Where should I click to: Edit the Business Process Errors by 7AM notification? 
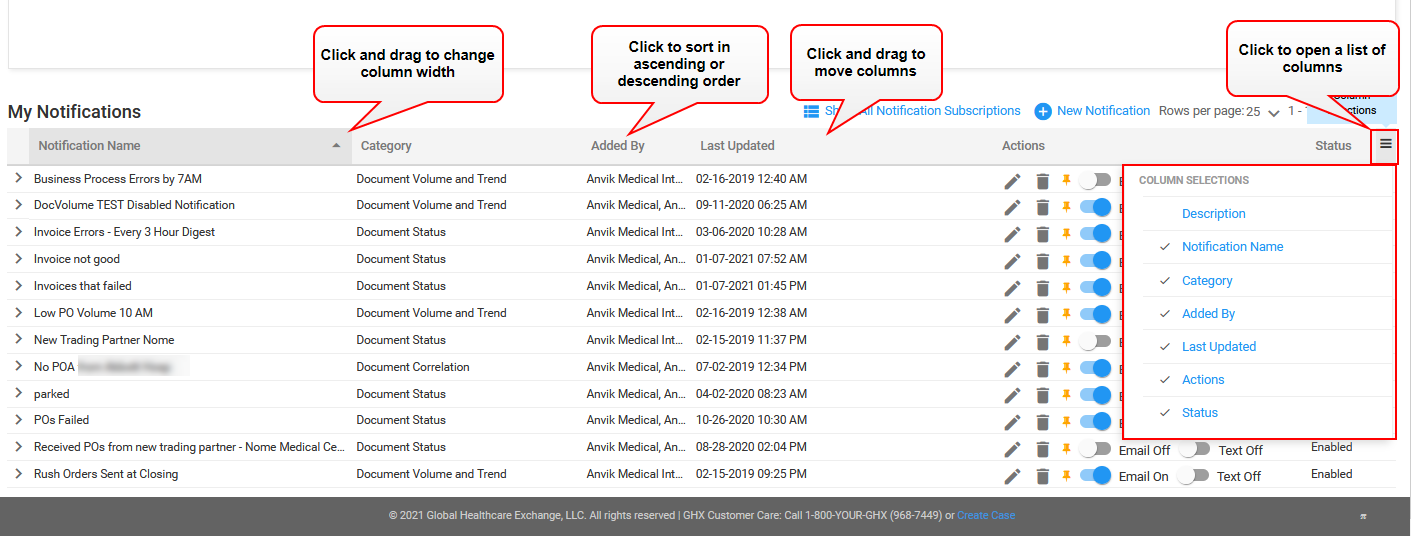[x=1012, y=180]
